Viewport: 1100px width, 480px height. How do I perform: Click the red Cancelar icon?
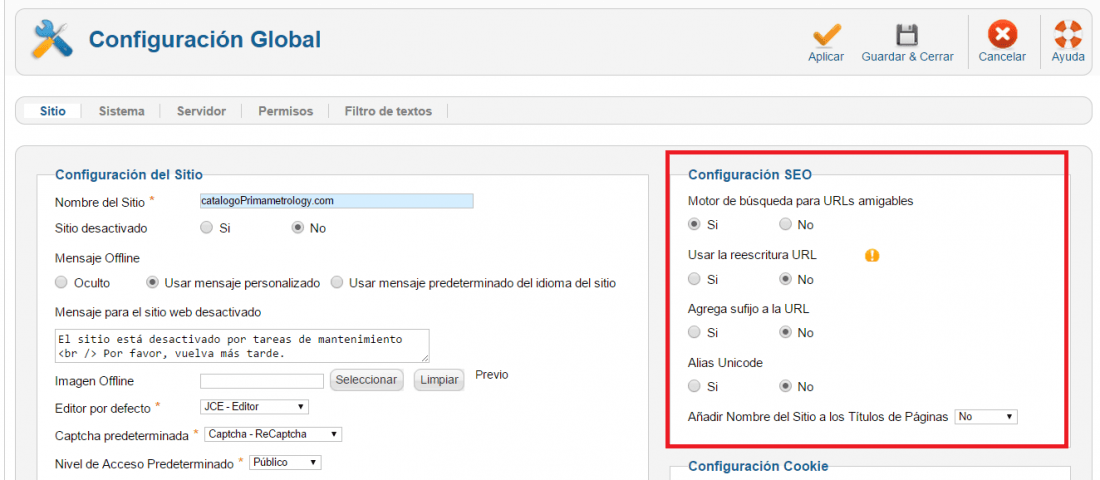coord(1002,34)
